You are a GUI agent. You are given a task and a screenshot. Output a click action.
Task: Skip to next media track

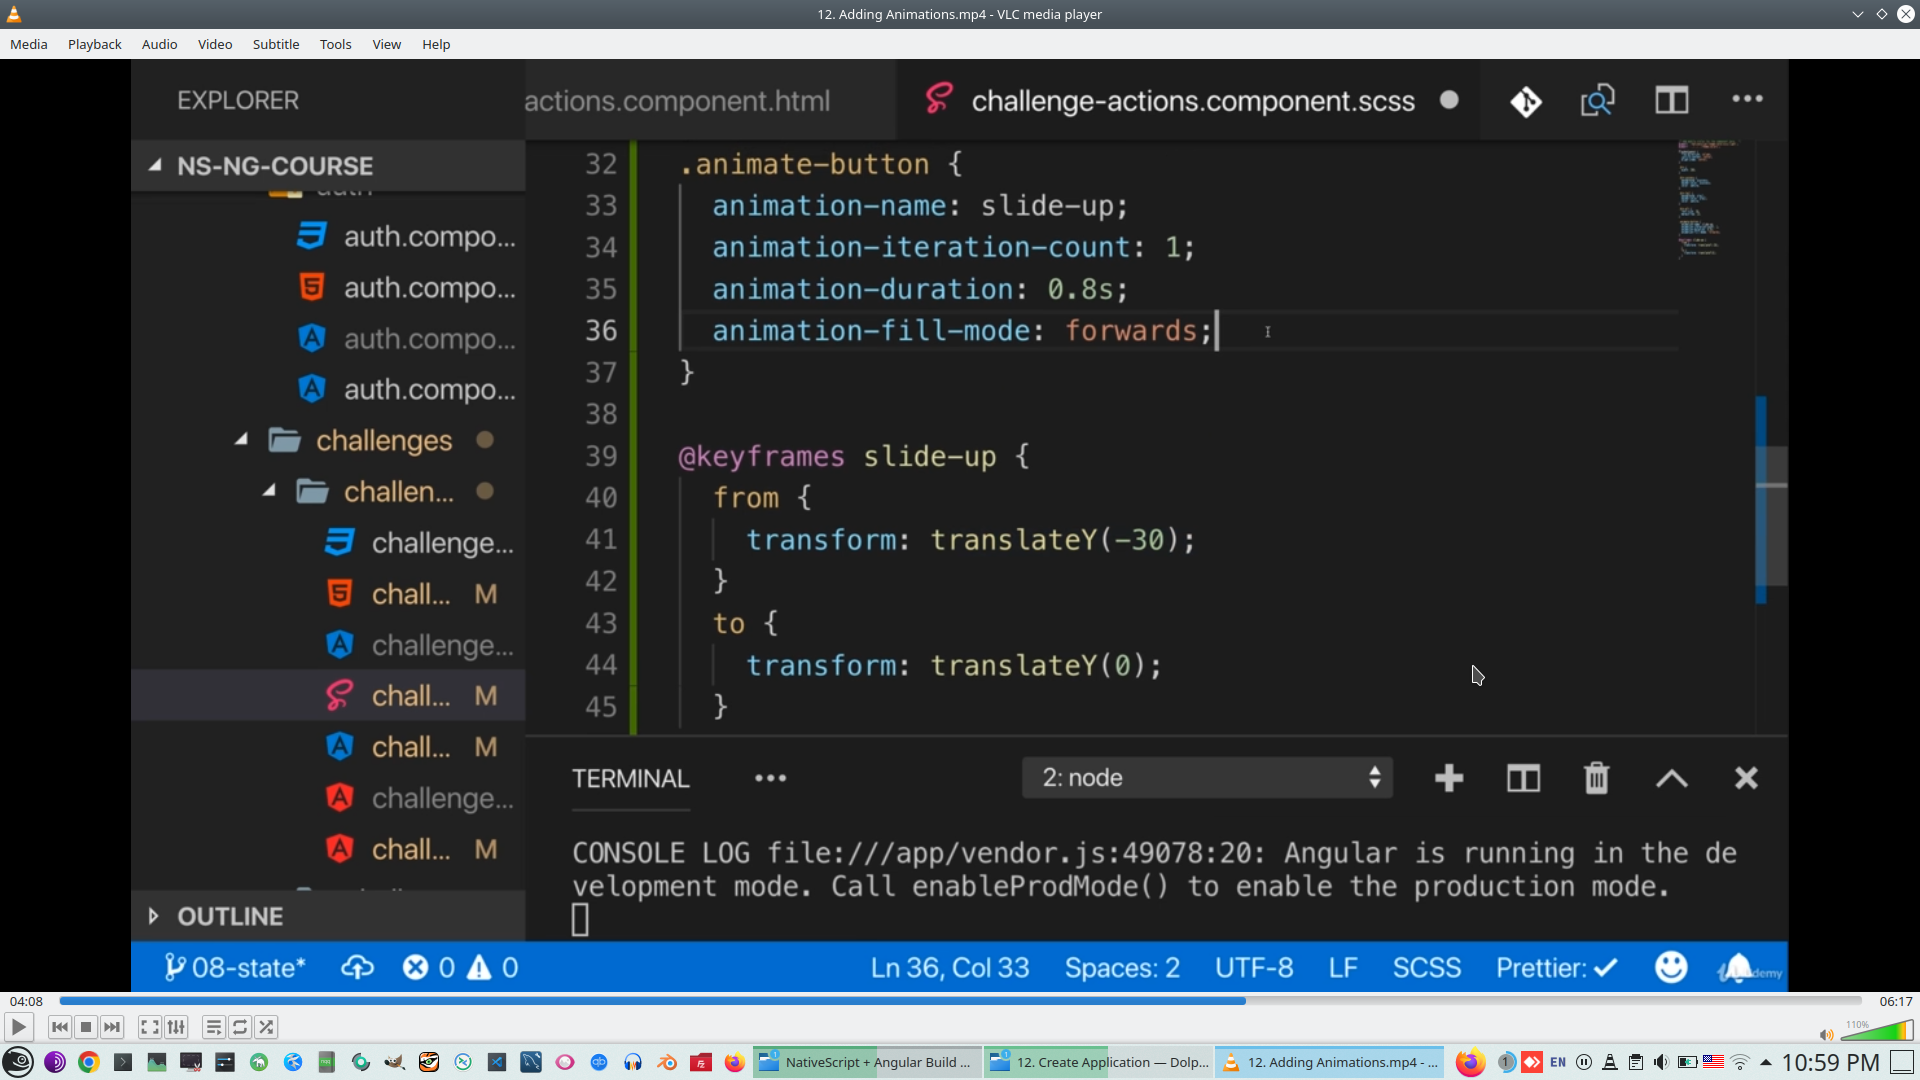click(112, 1027)
